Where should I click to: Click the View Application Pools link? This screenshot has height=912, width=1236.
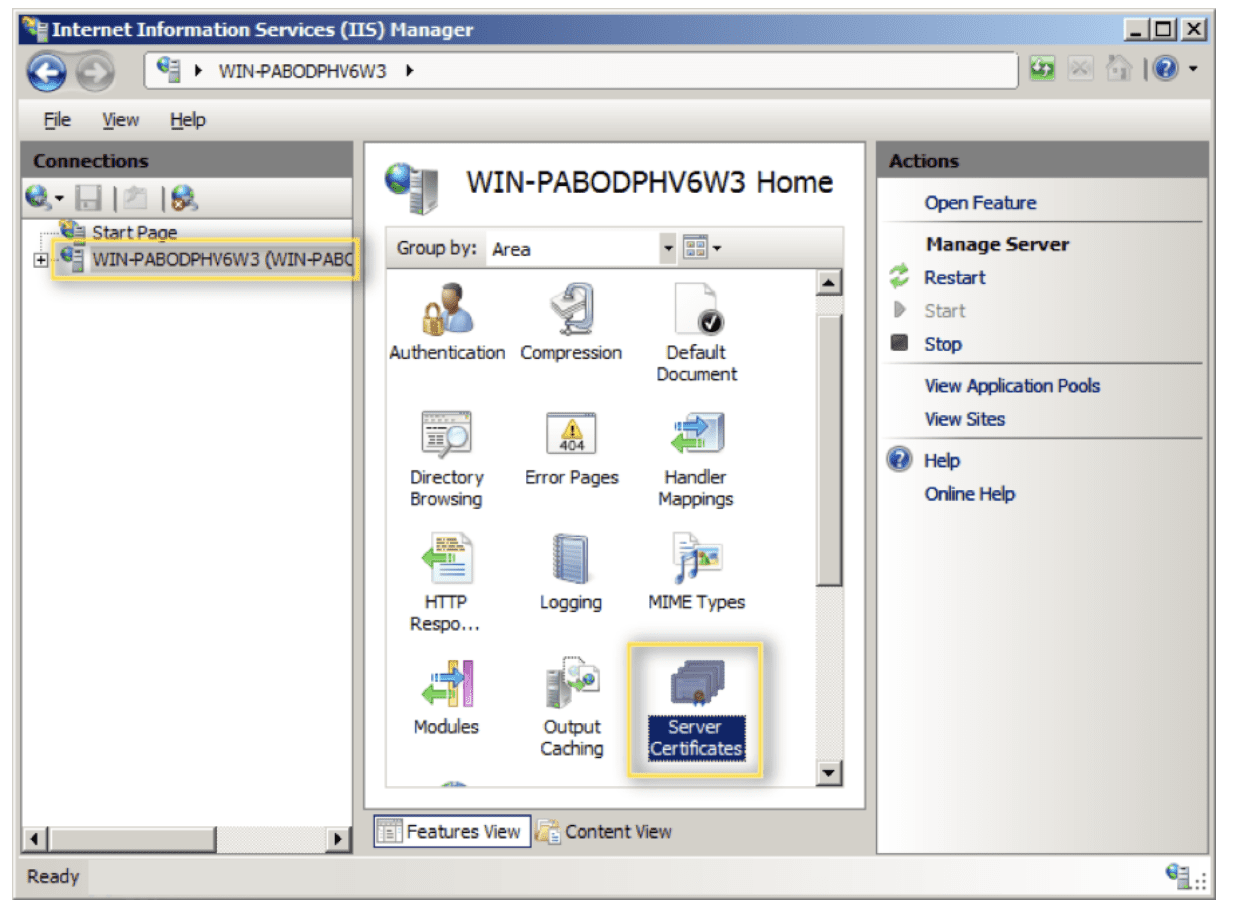point(1012,386)
